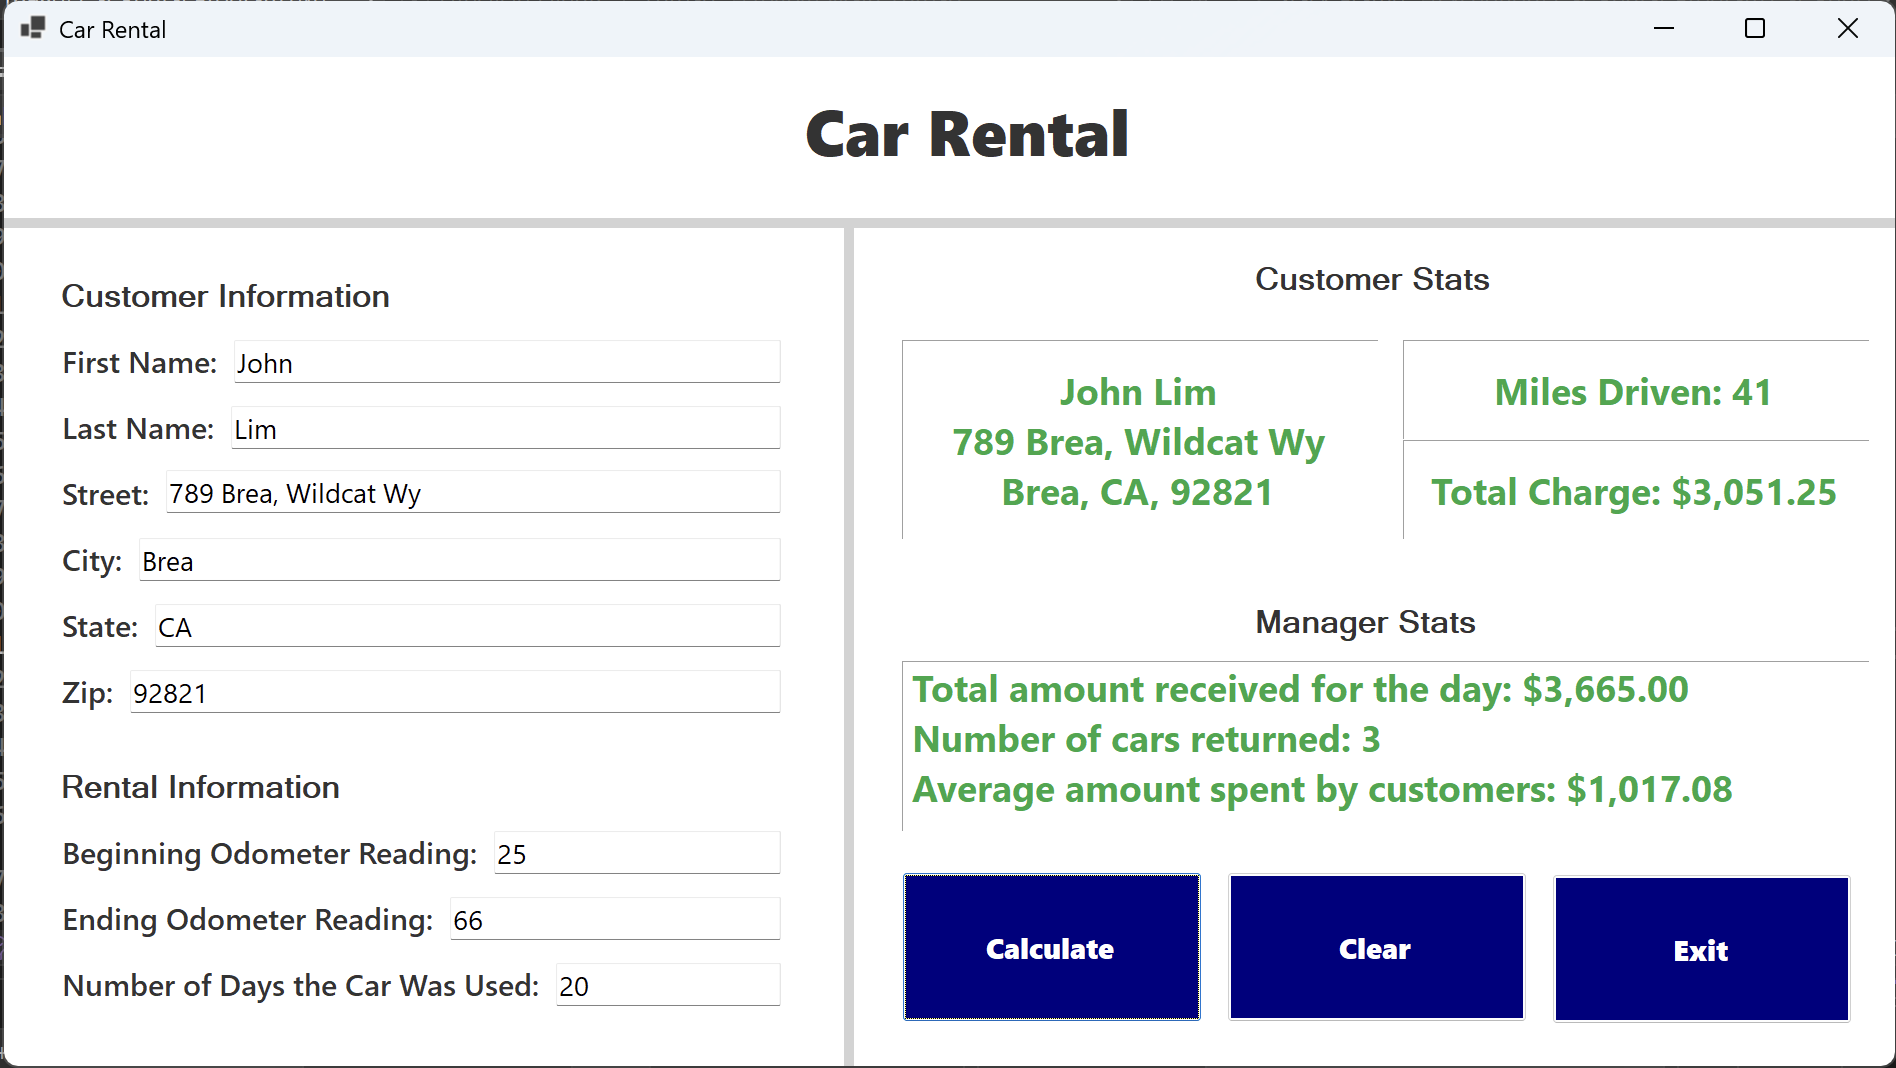1896x1068 pixels.
Task: Focus the State input box
Action: pyautogui.click(x=467, y=627)
